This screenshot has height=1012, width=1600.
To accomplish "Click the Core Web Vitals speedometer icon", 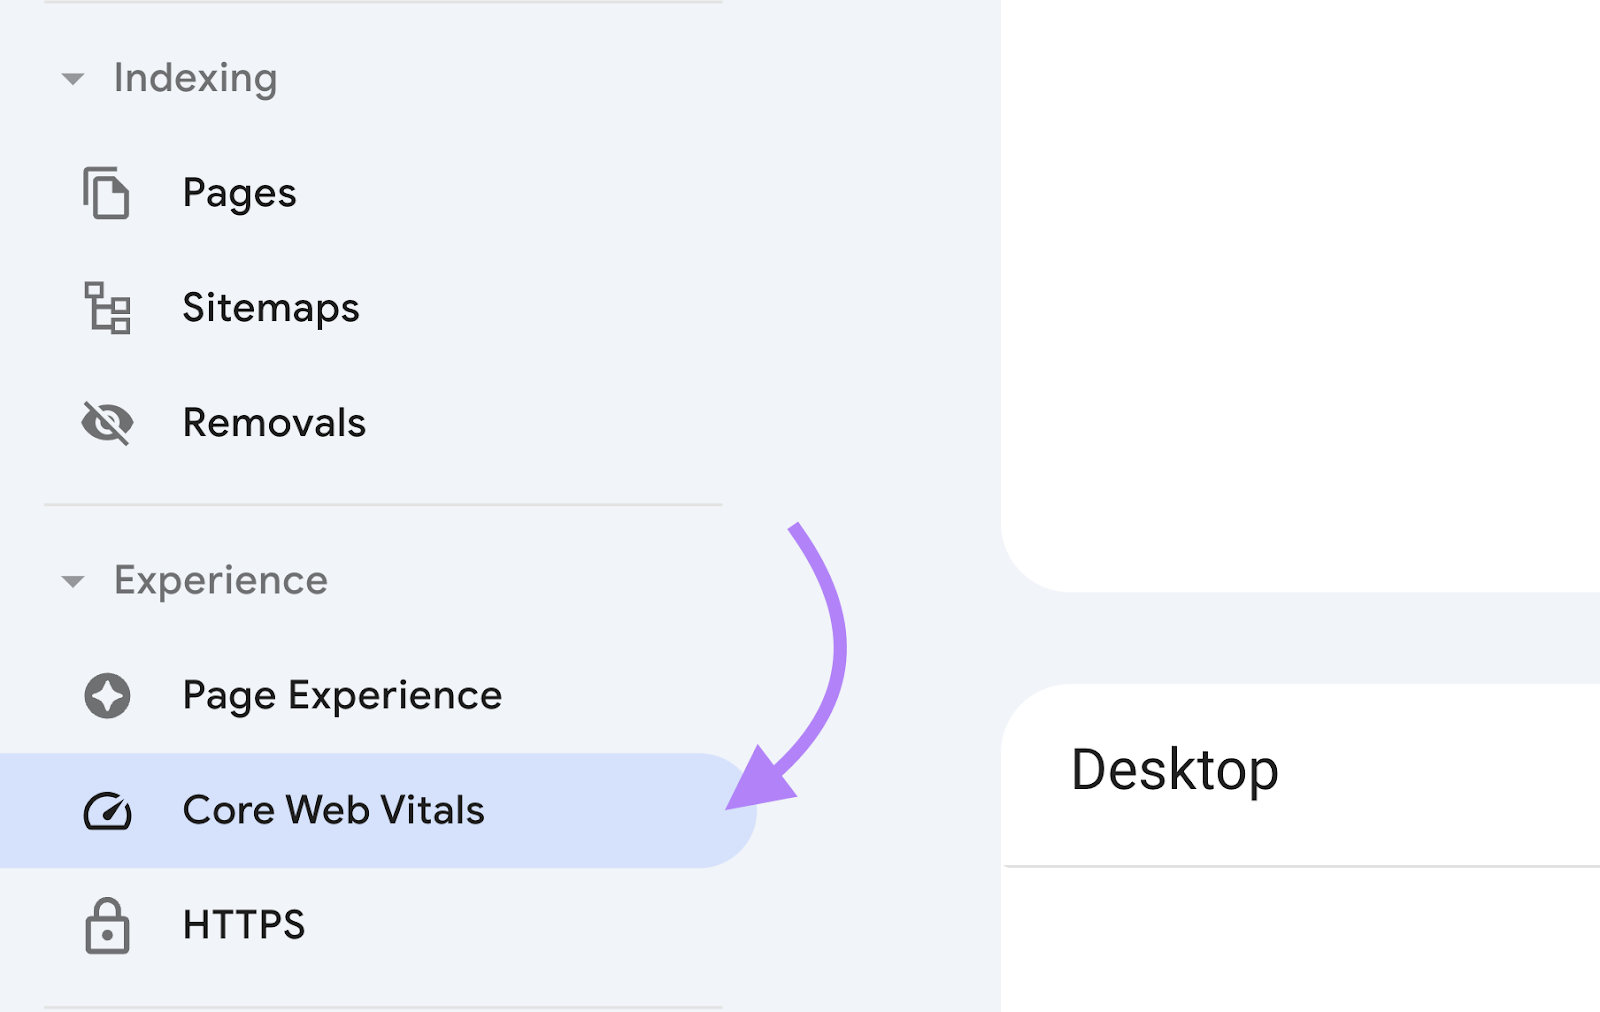I will tap(108, 812).
